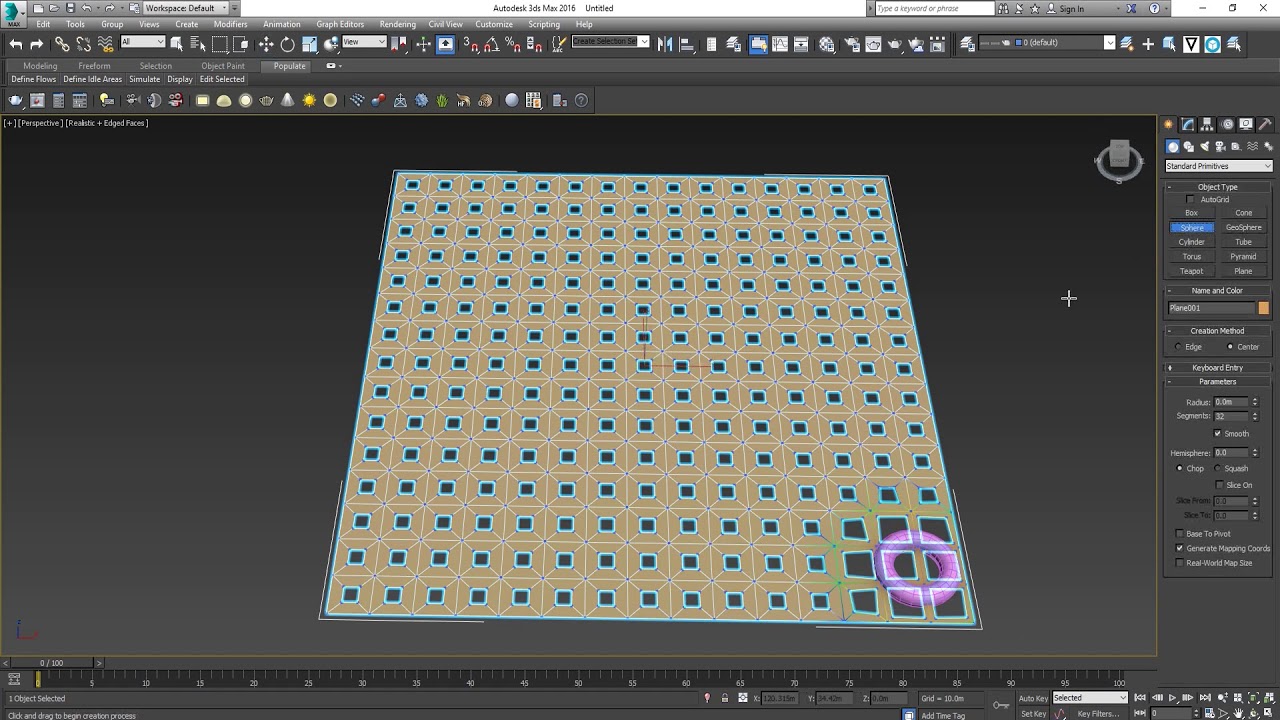The image size is (1280, 720).
Task: Open the Render Setup teapot icon
Action: coord(851,44)
